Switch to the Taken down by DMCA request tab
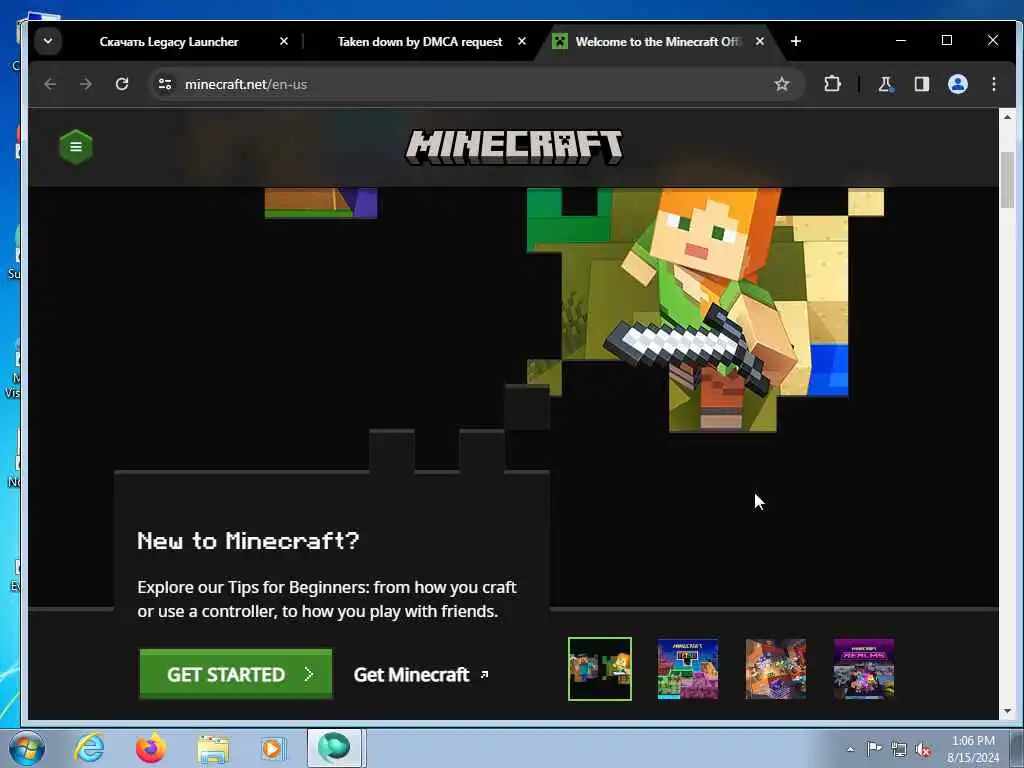Viewport: 1024px width, 768px height. point(420,42)
